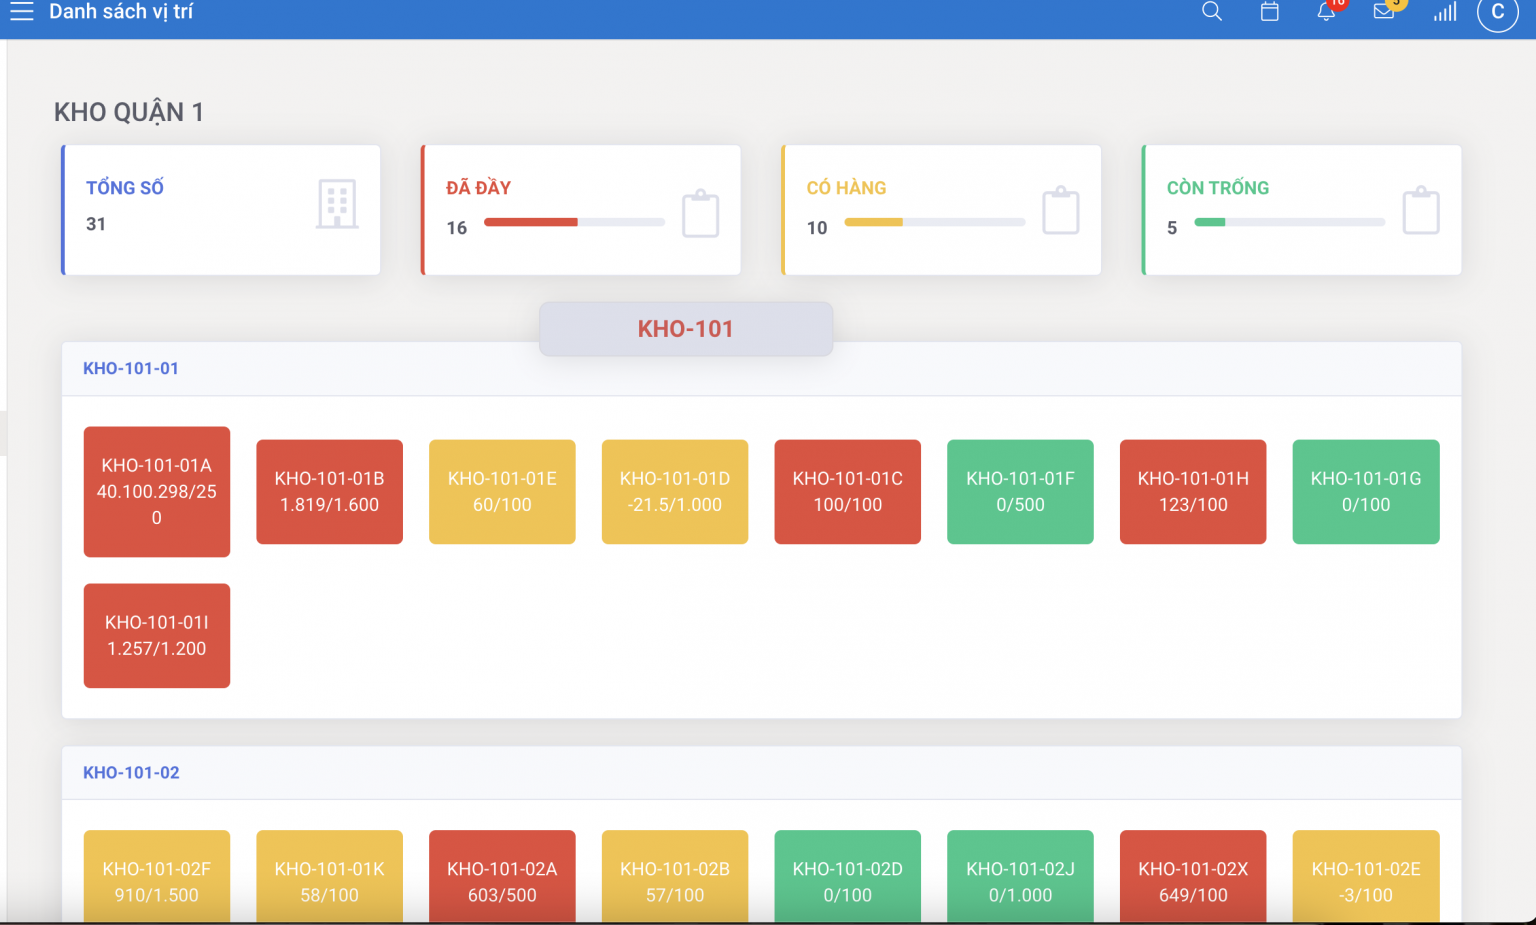View the statistics bar-chart icon

[1444, 12]
